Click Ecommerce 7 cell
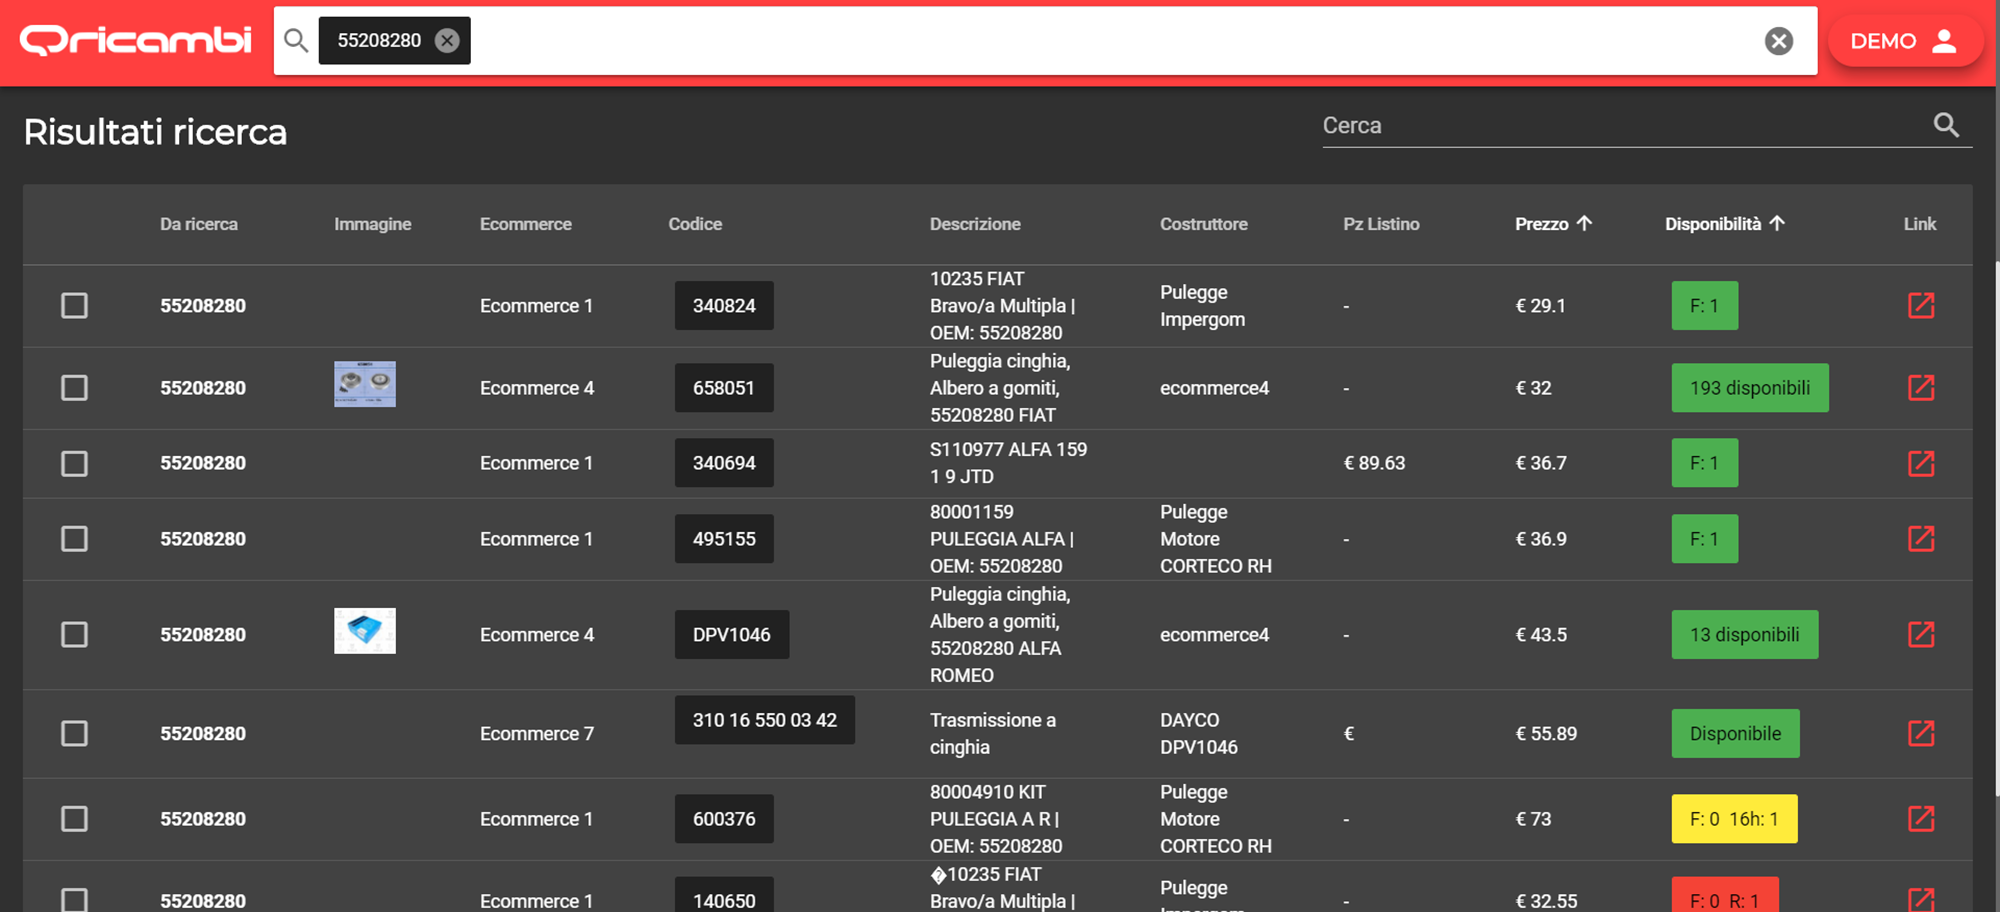2000x912 pixels. click(537, 733)
